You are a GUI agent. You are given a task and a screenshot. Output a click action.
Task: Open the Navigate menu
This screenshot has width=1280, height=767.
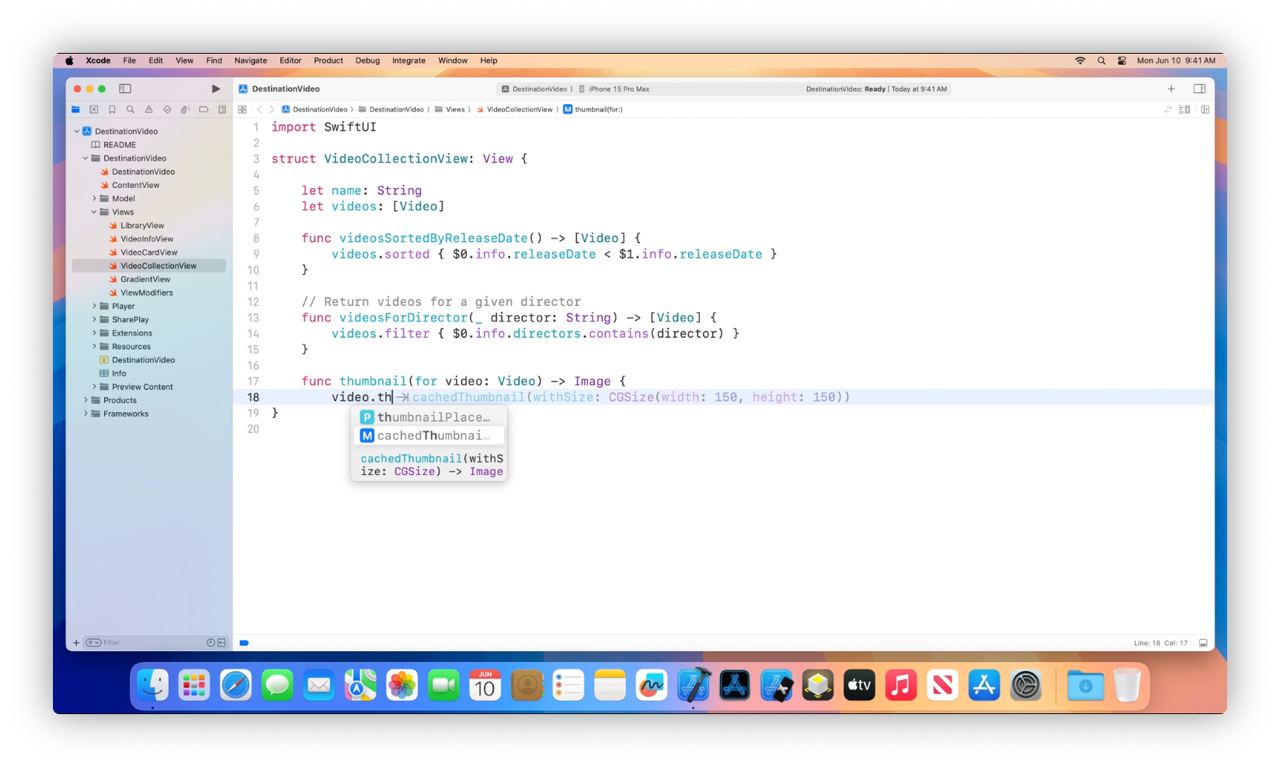(x=250, y=60)
